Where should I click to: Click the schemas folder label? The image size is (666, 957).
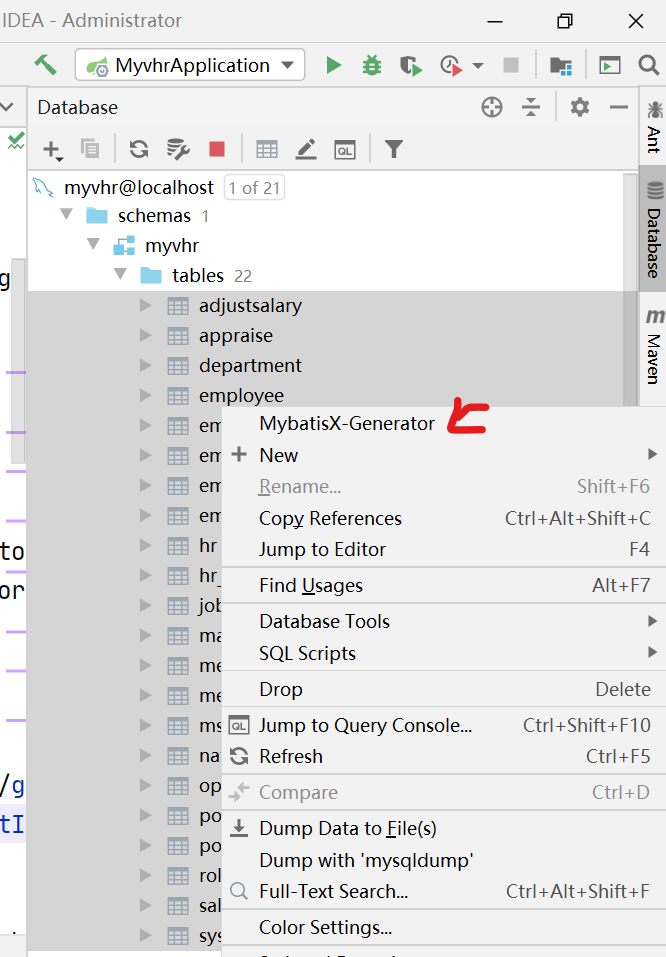[154, 215]
